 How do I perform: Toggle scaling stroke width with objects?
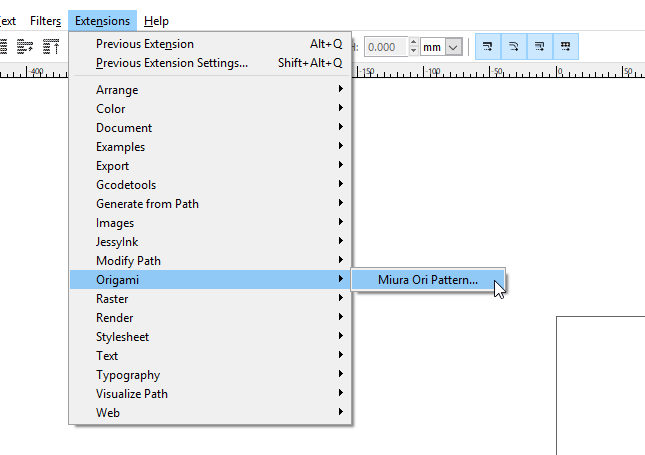(x=488, y=47)
